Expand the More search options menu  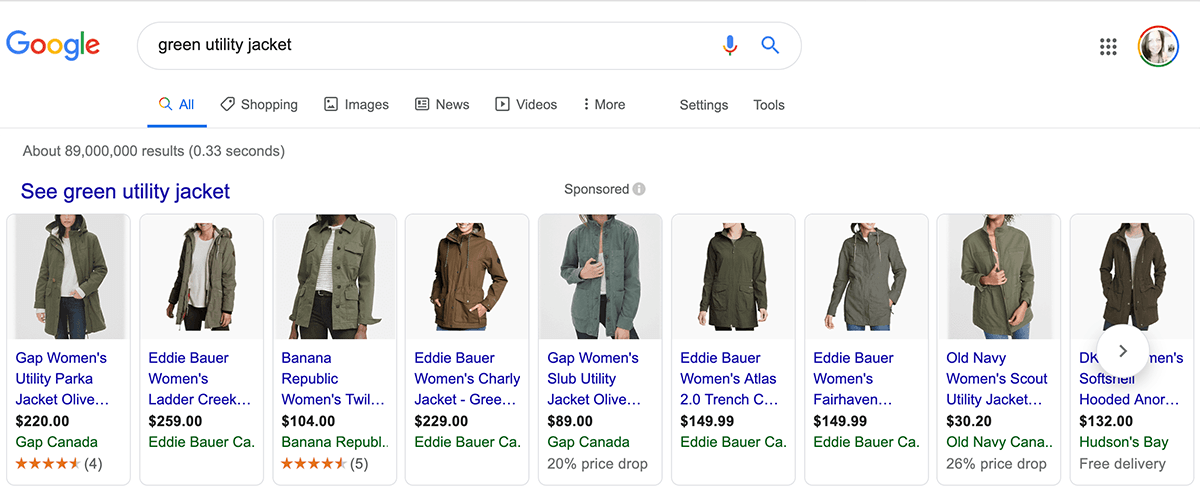[x=604, y=104]
